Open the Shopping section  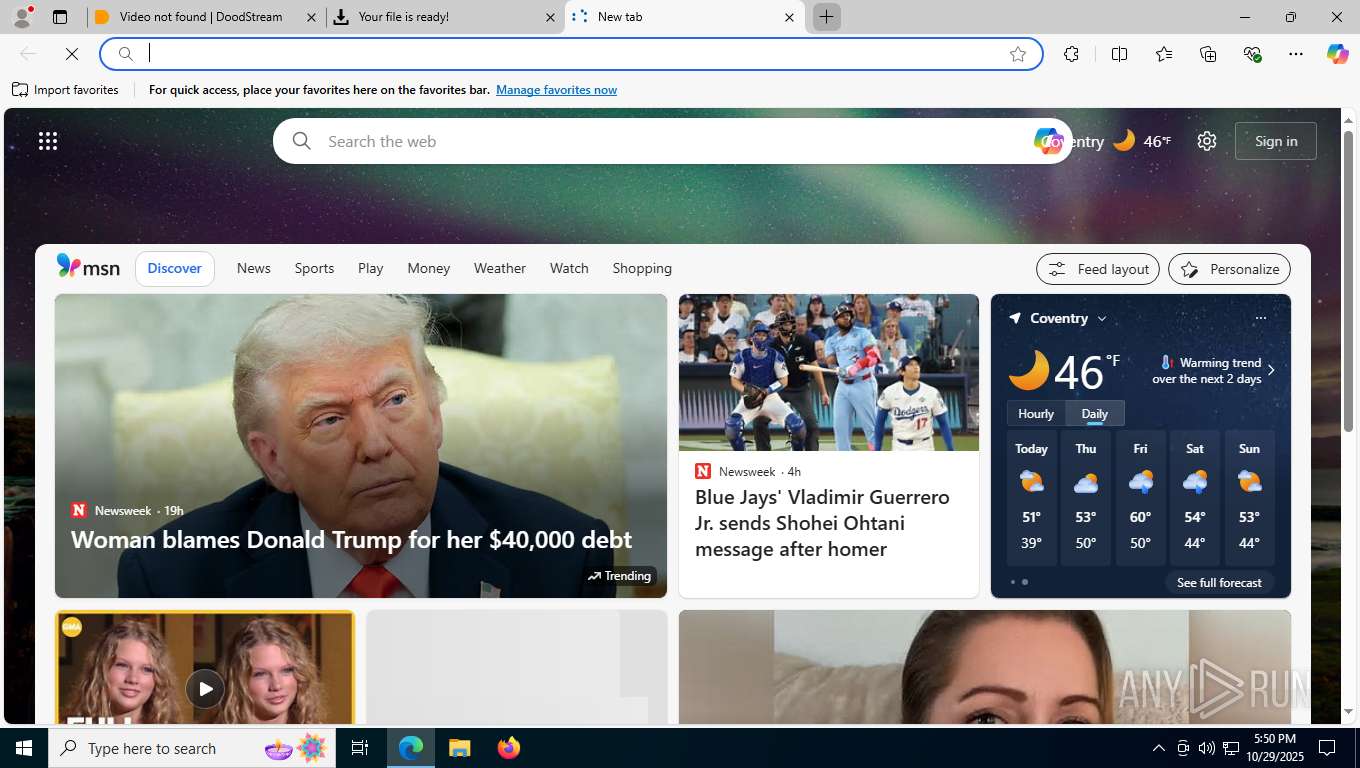point(642,268)
